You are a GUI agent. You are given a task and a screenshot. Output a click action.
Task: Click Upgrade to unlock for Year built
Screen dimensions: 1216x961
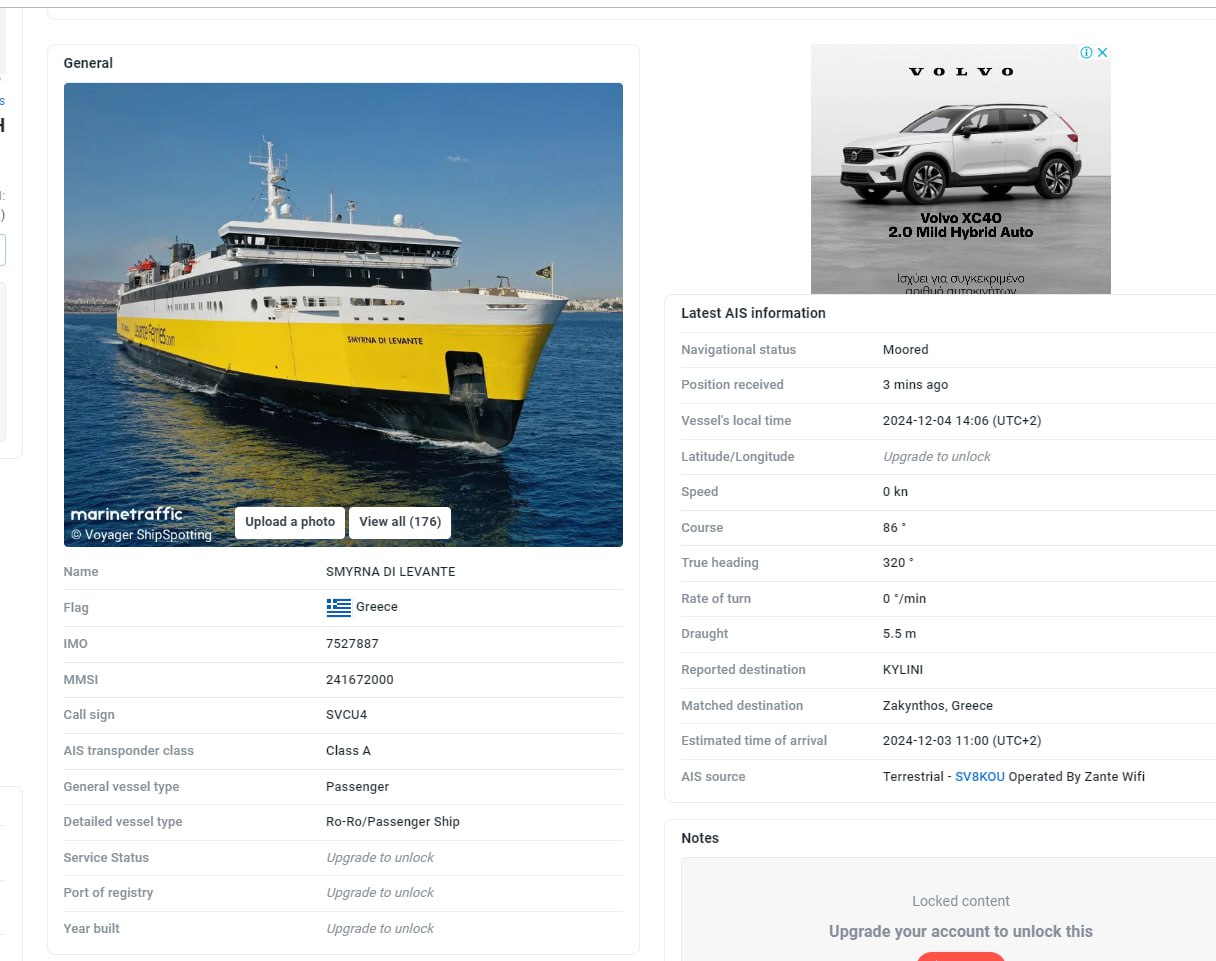tap(380, 929)
